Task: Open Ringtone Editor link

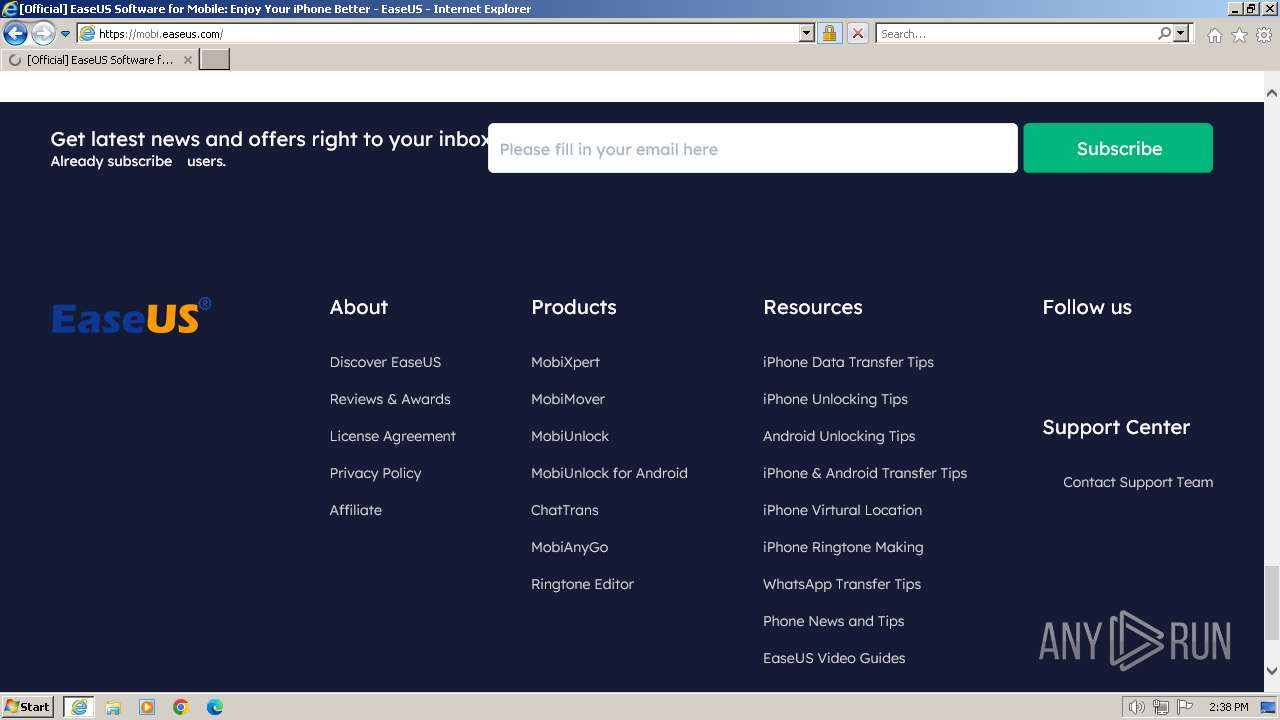Action: (582, 584)
